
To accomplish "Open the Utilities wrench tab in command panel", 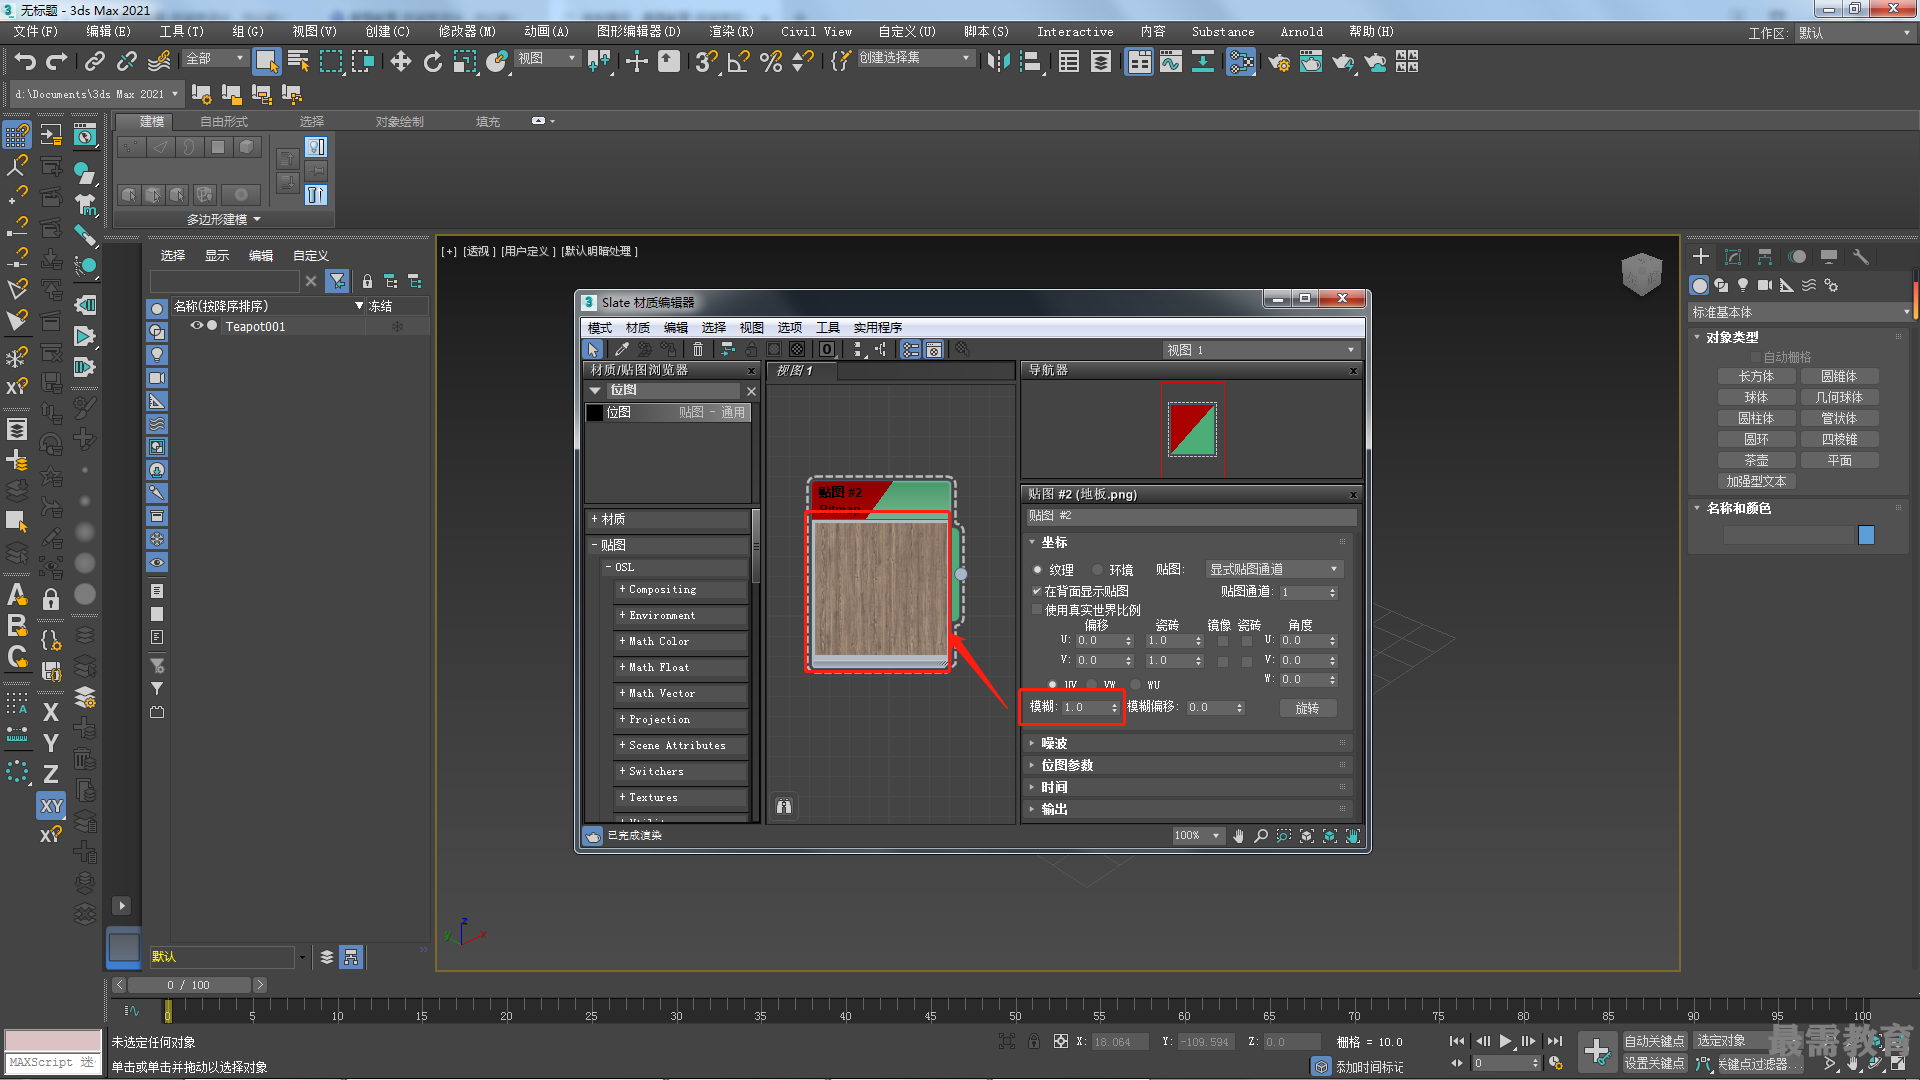I will coord(1861,257).
